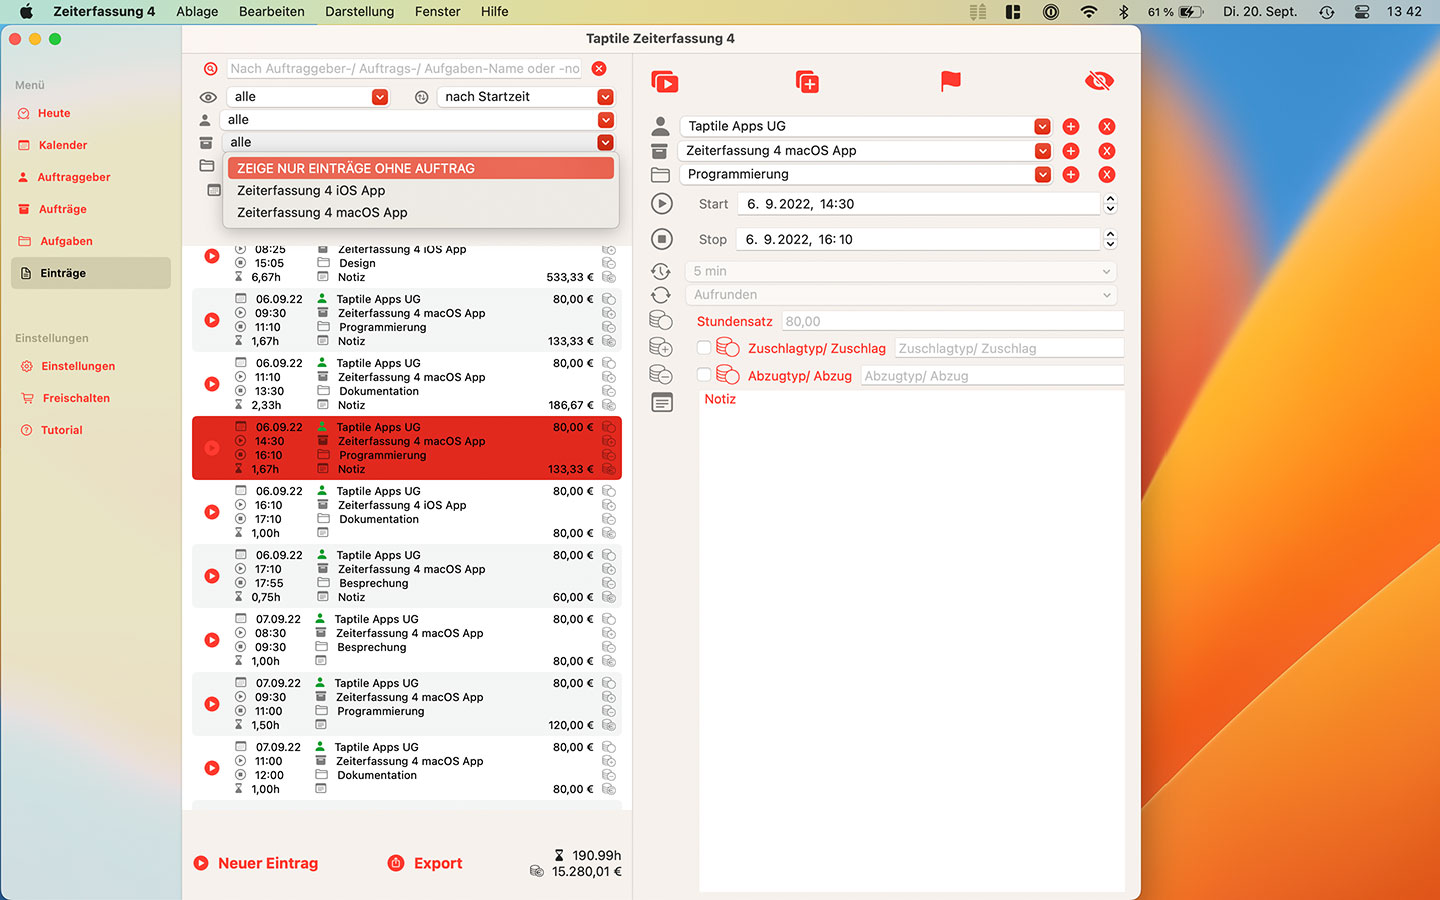Close the order filter dropdown arrow

click(605, 143)
